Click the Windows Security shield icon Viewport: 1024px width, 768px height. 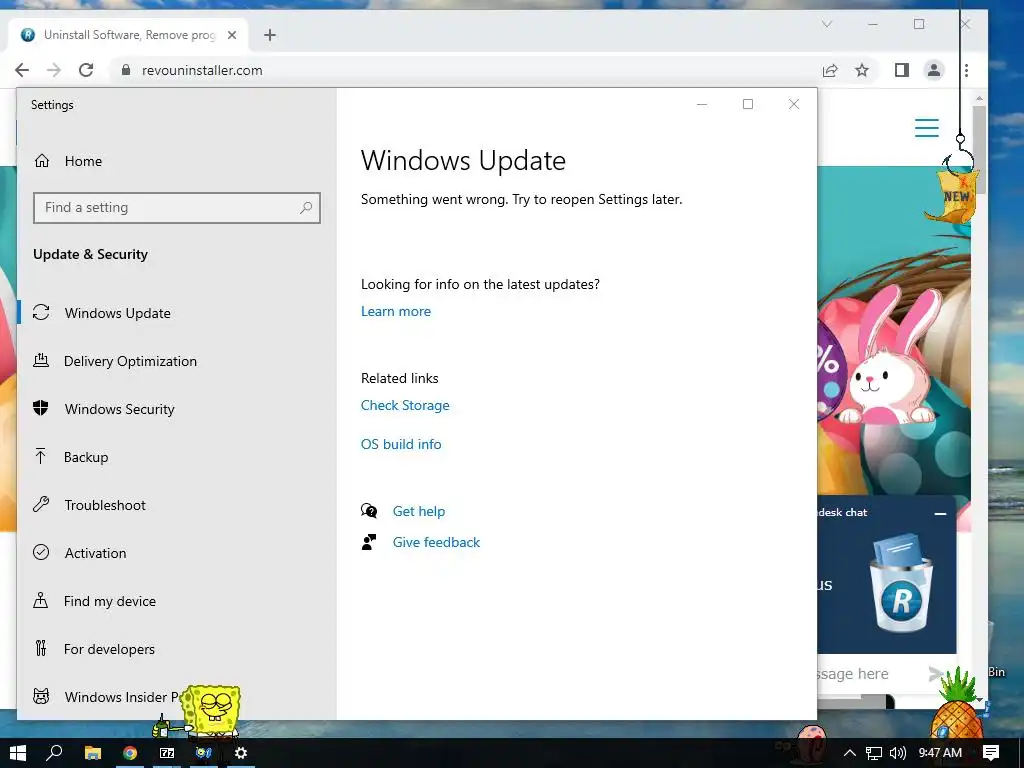pyautogui.click(x=40, y=408)
